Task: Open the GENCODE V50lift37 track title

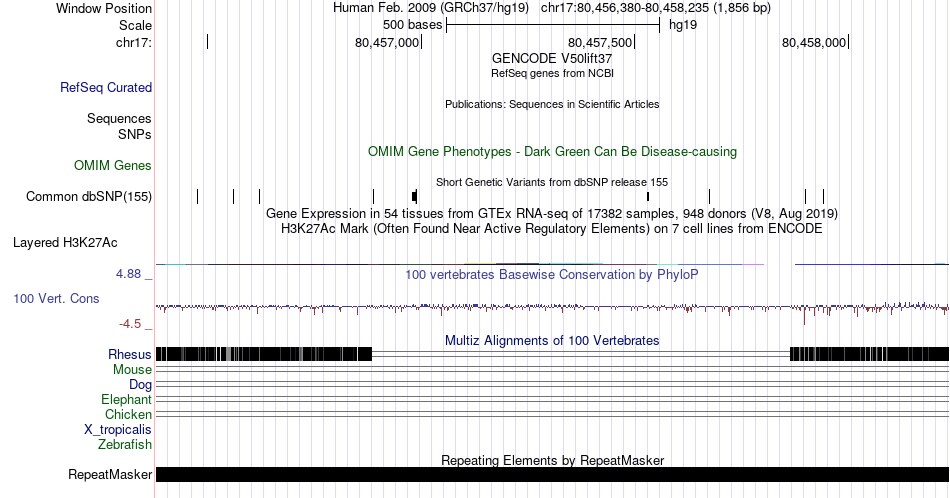Action: point(552,58)
